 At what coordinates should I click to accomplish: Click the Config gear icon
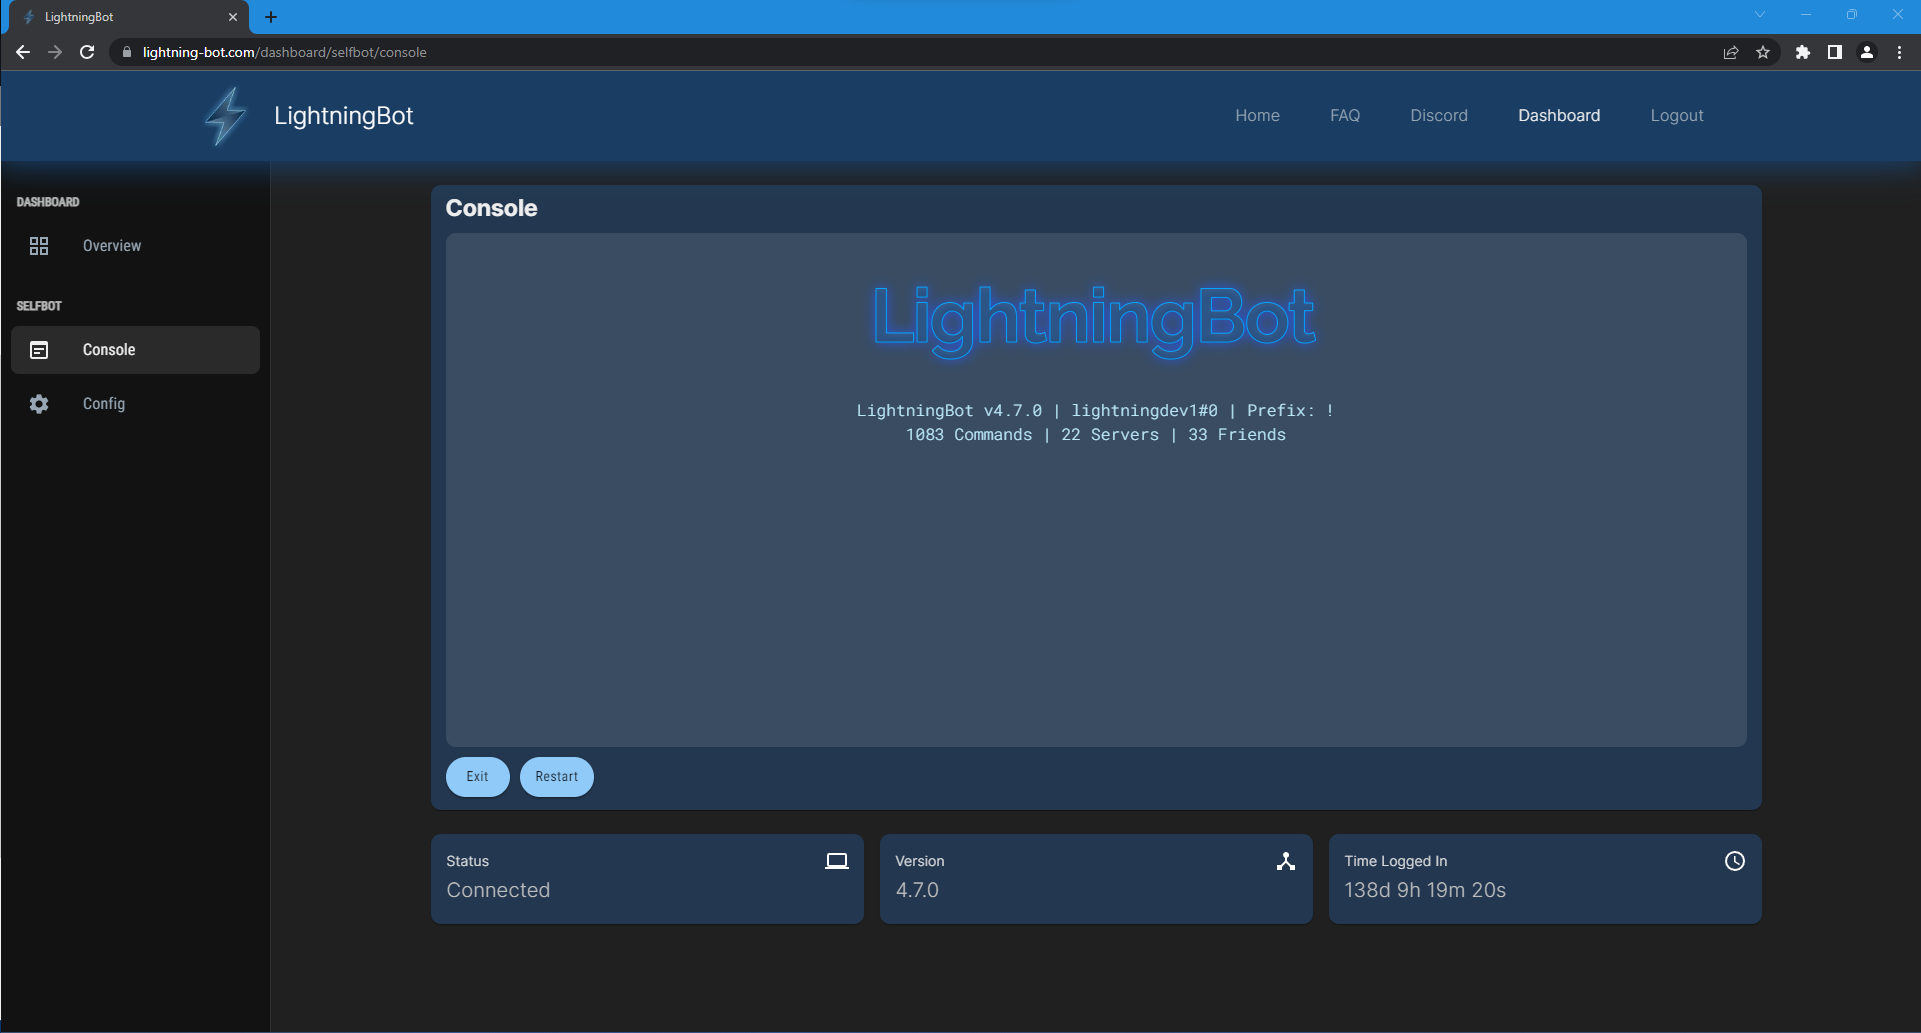pos(39,404)
